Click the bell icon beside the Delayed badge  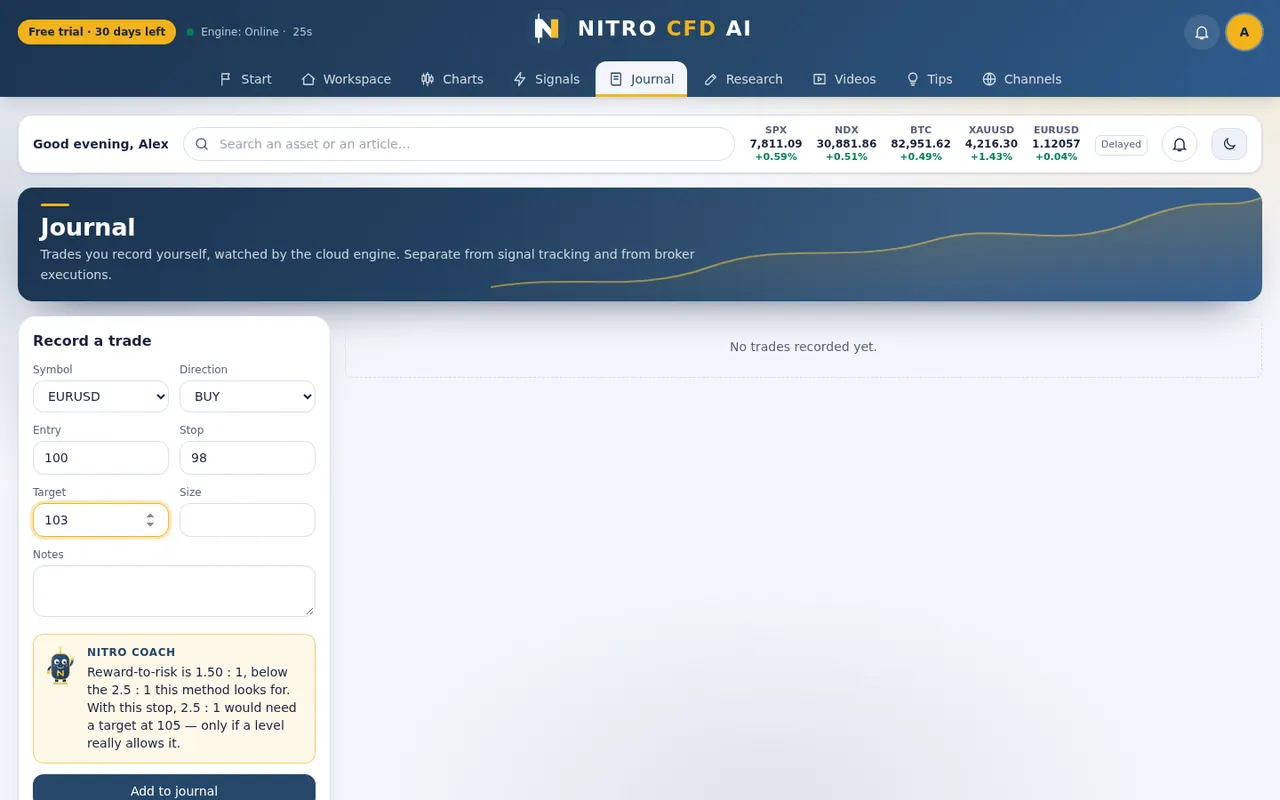(1179, 144)
